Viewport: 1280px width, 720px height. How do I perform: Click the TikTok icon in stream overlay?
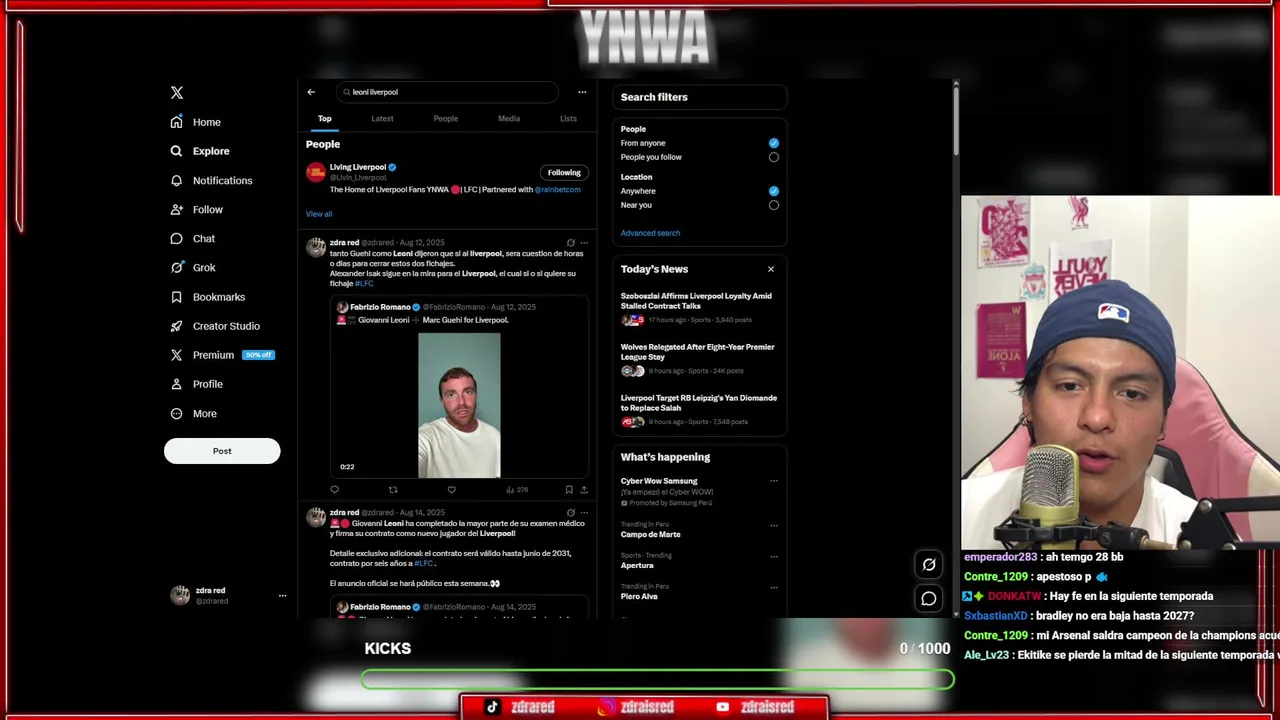[x=492, y=707]
